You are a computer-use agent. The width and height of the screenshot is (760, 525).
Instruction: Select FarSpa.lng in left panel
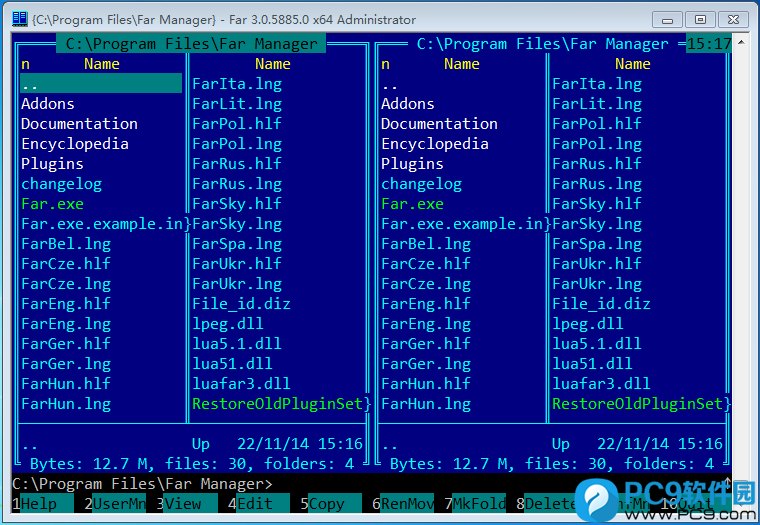pyautogui.click(x=237, y=244)
